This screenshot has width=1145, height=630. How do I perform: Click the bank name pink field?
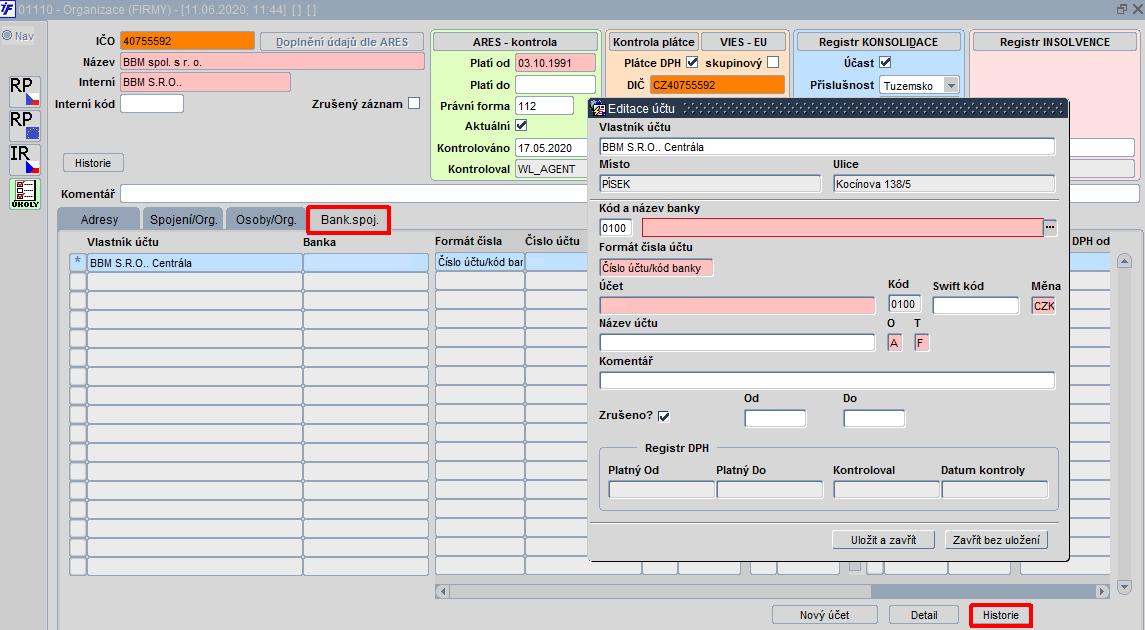pyautogui.click(x=842, y=227)
